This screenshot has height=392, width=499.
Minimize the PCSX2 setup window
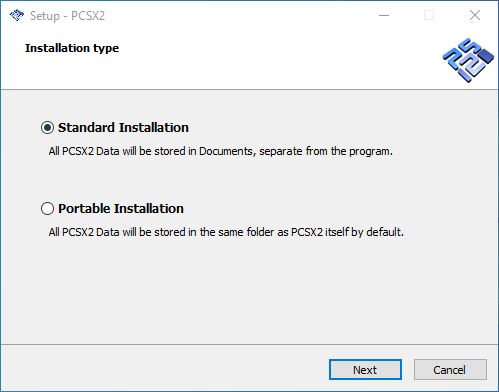click(384, 15)
